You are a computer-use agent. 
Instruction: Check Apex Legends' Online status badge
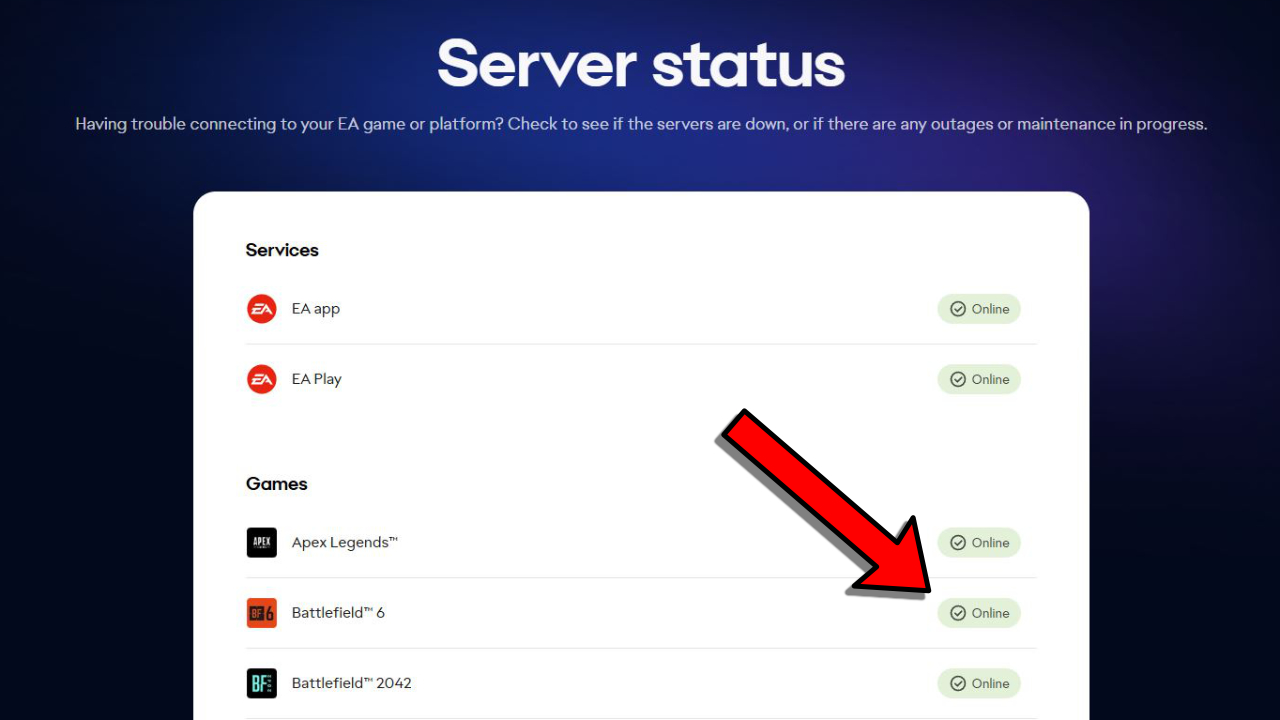tap(979, 543)
